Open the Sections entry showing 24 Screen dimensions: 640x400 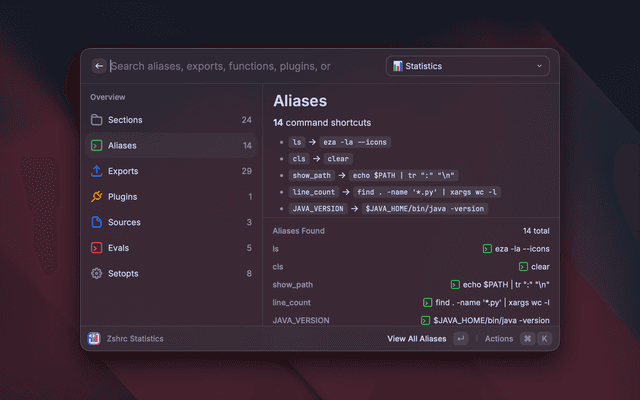tap(170, 120)
